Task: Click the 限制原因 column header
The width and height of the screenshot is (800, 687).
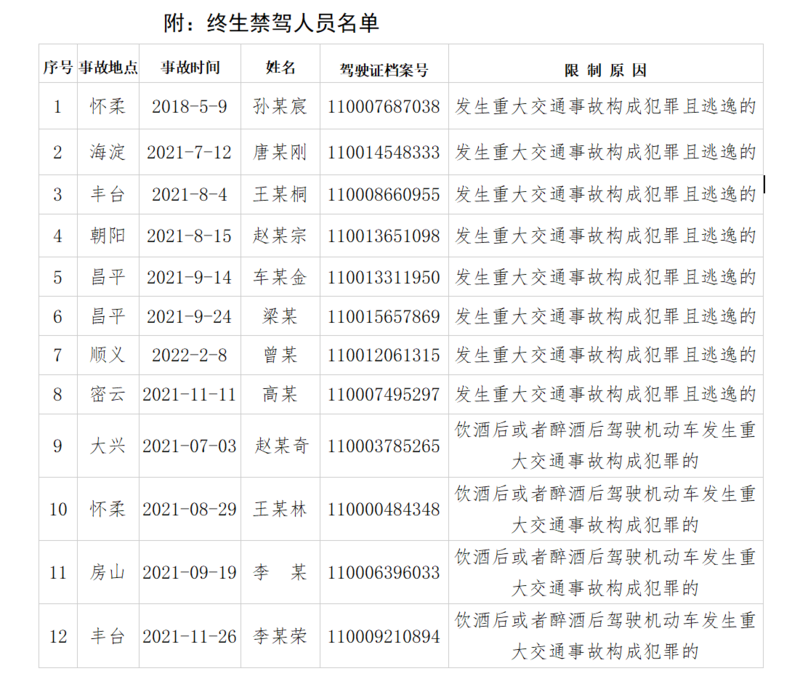Action: coord(605,69)
